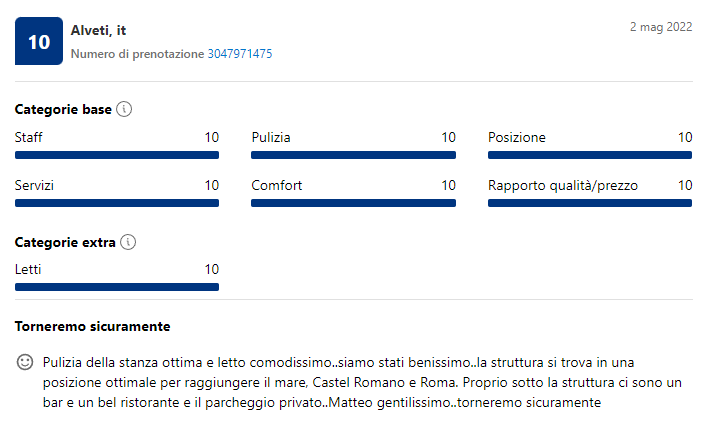Click the review title Torneremo sicuramente

click(x=92, y=326)
